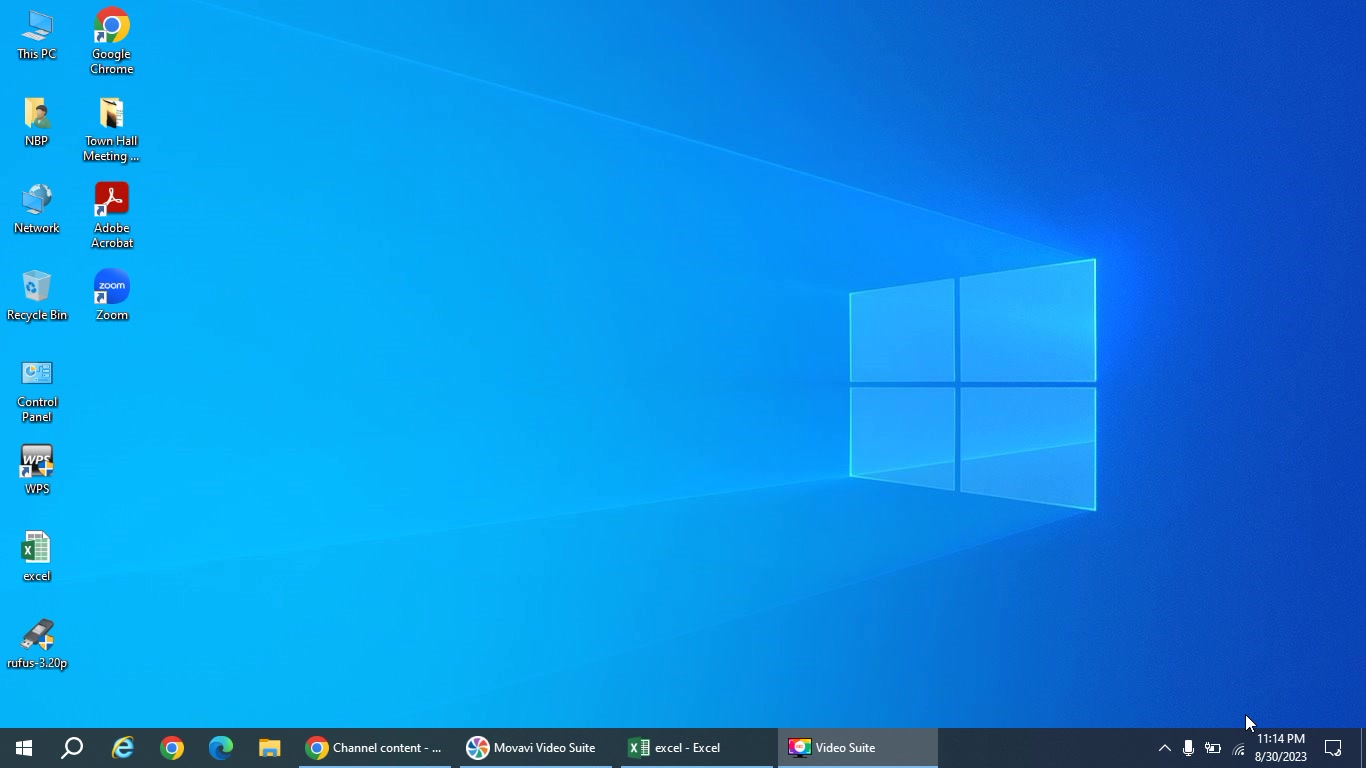The image size is (1366, 768).
Task: Select the Google Chrome desktop icon
Action: [x=111, y=42]
